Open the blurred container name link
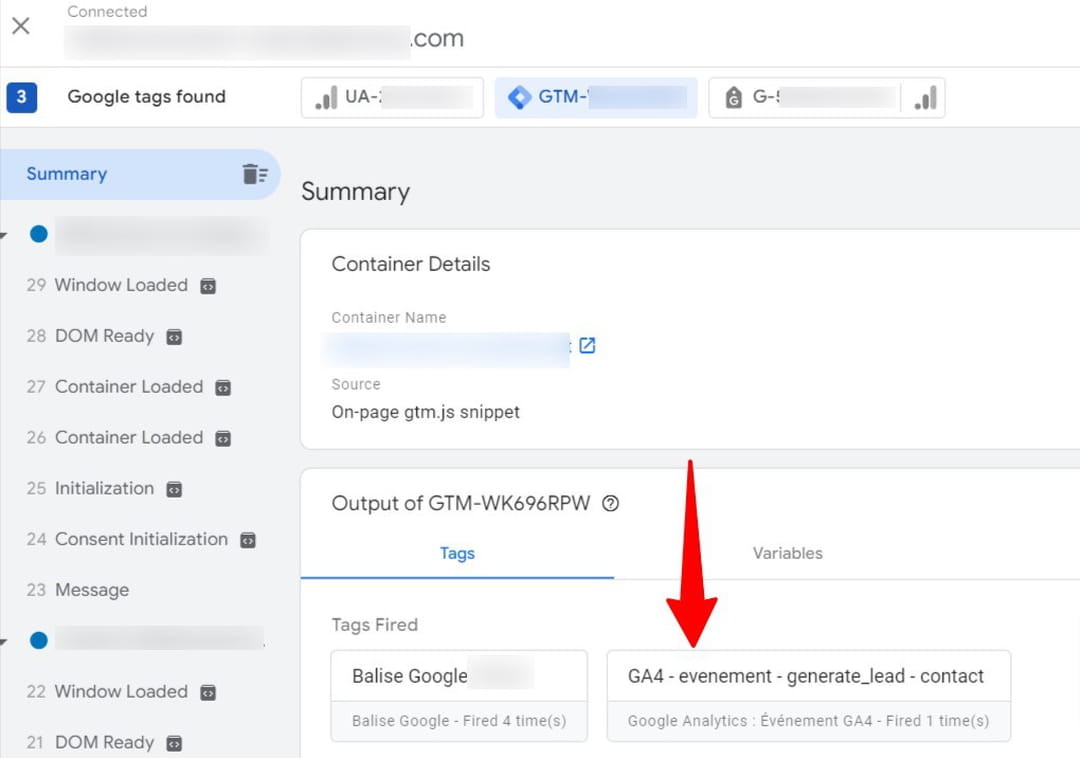The image size is (1080, 758). pos(448,348)
